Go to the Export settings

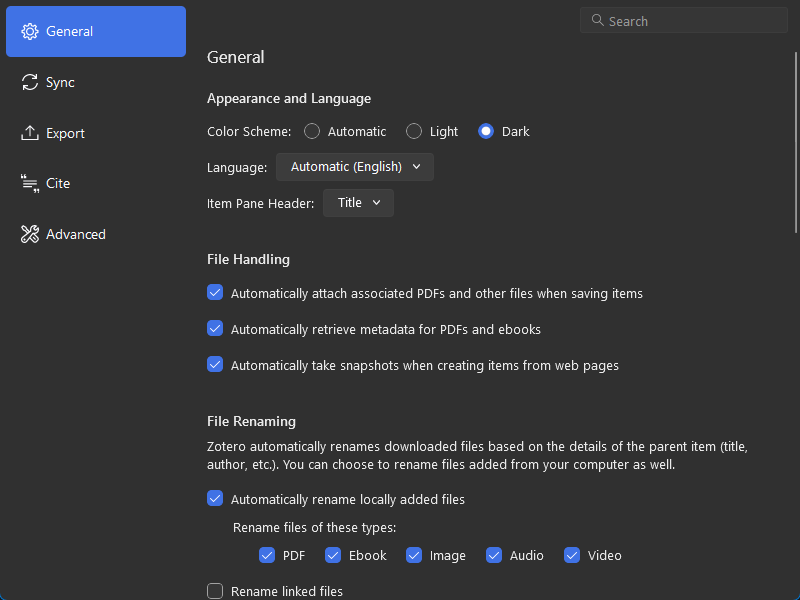[x=96, y=133]
